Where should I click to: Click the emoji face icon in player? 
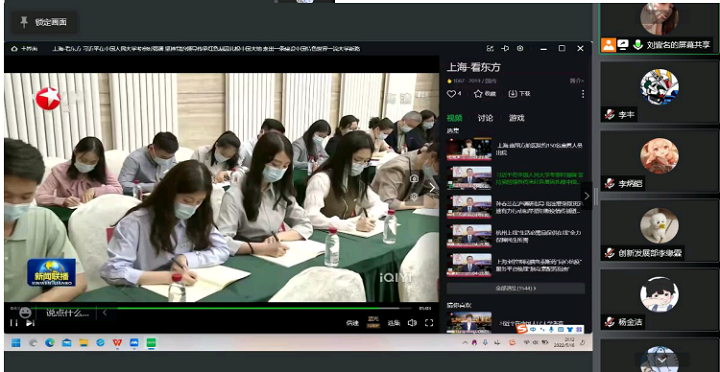pos(26,312)
